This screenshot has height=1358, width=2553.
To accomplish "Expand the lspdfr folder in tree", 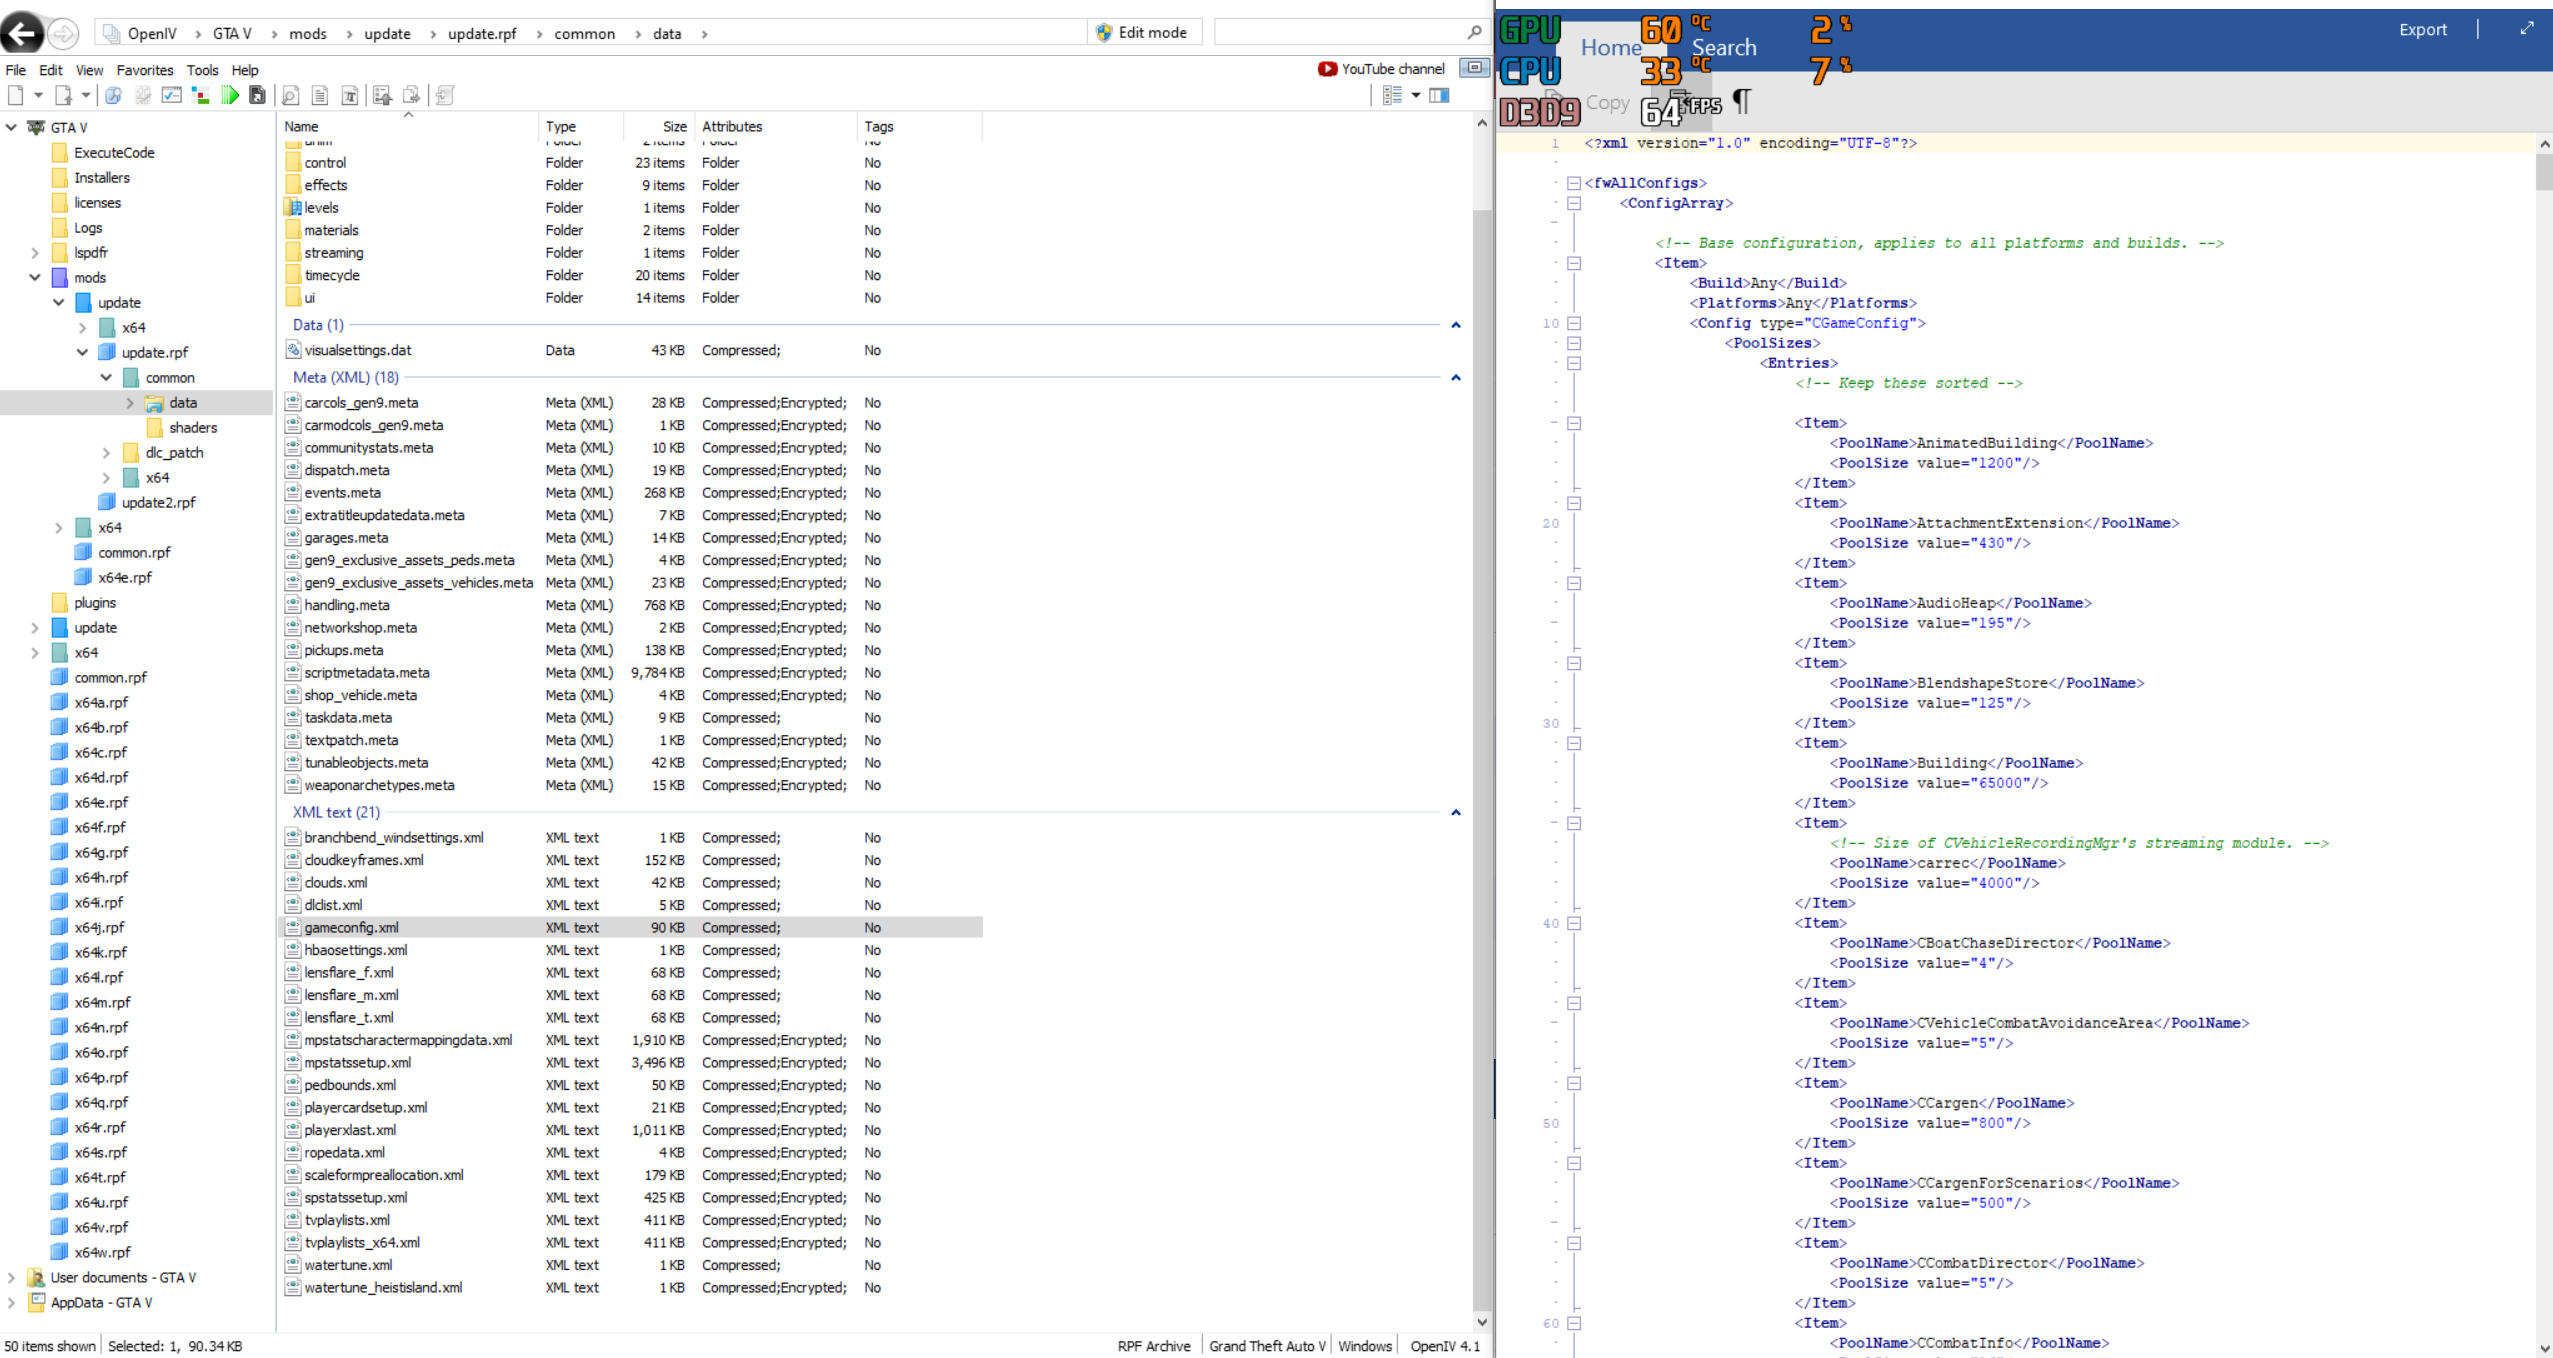I will pyautogui.click(x=35, y=253).
